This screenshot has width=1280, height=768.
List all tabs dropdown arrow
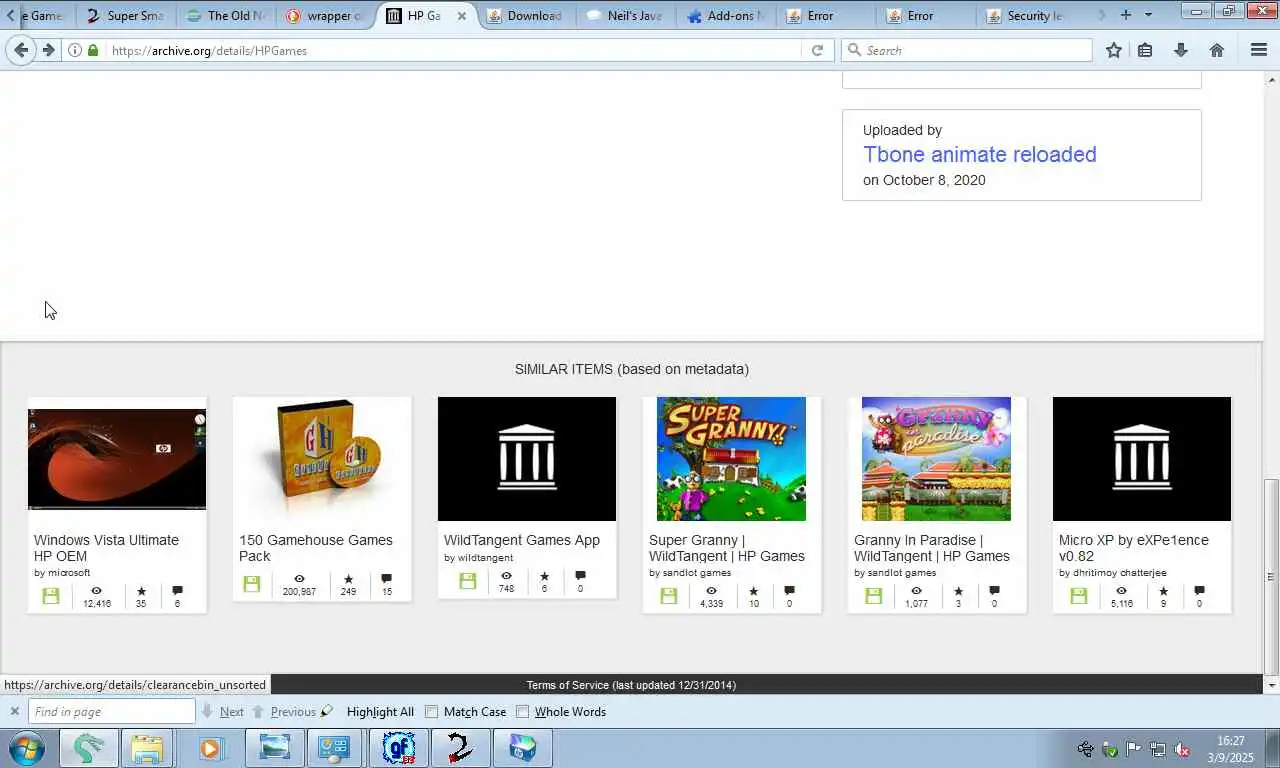pos(1148,15)
